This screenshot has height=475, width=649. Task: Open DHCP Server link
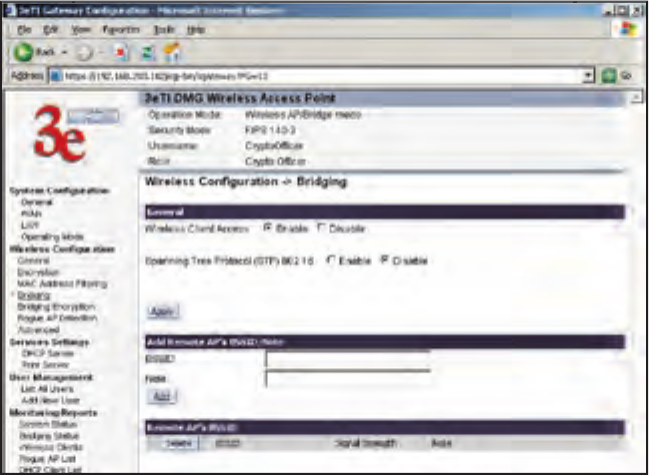click(48, 354)
